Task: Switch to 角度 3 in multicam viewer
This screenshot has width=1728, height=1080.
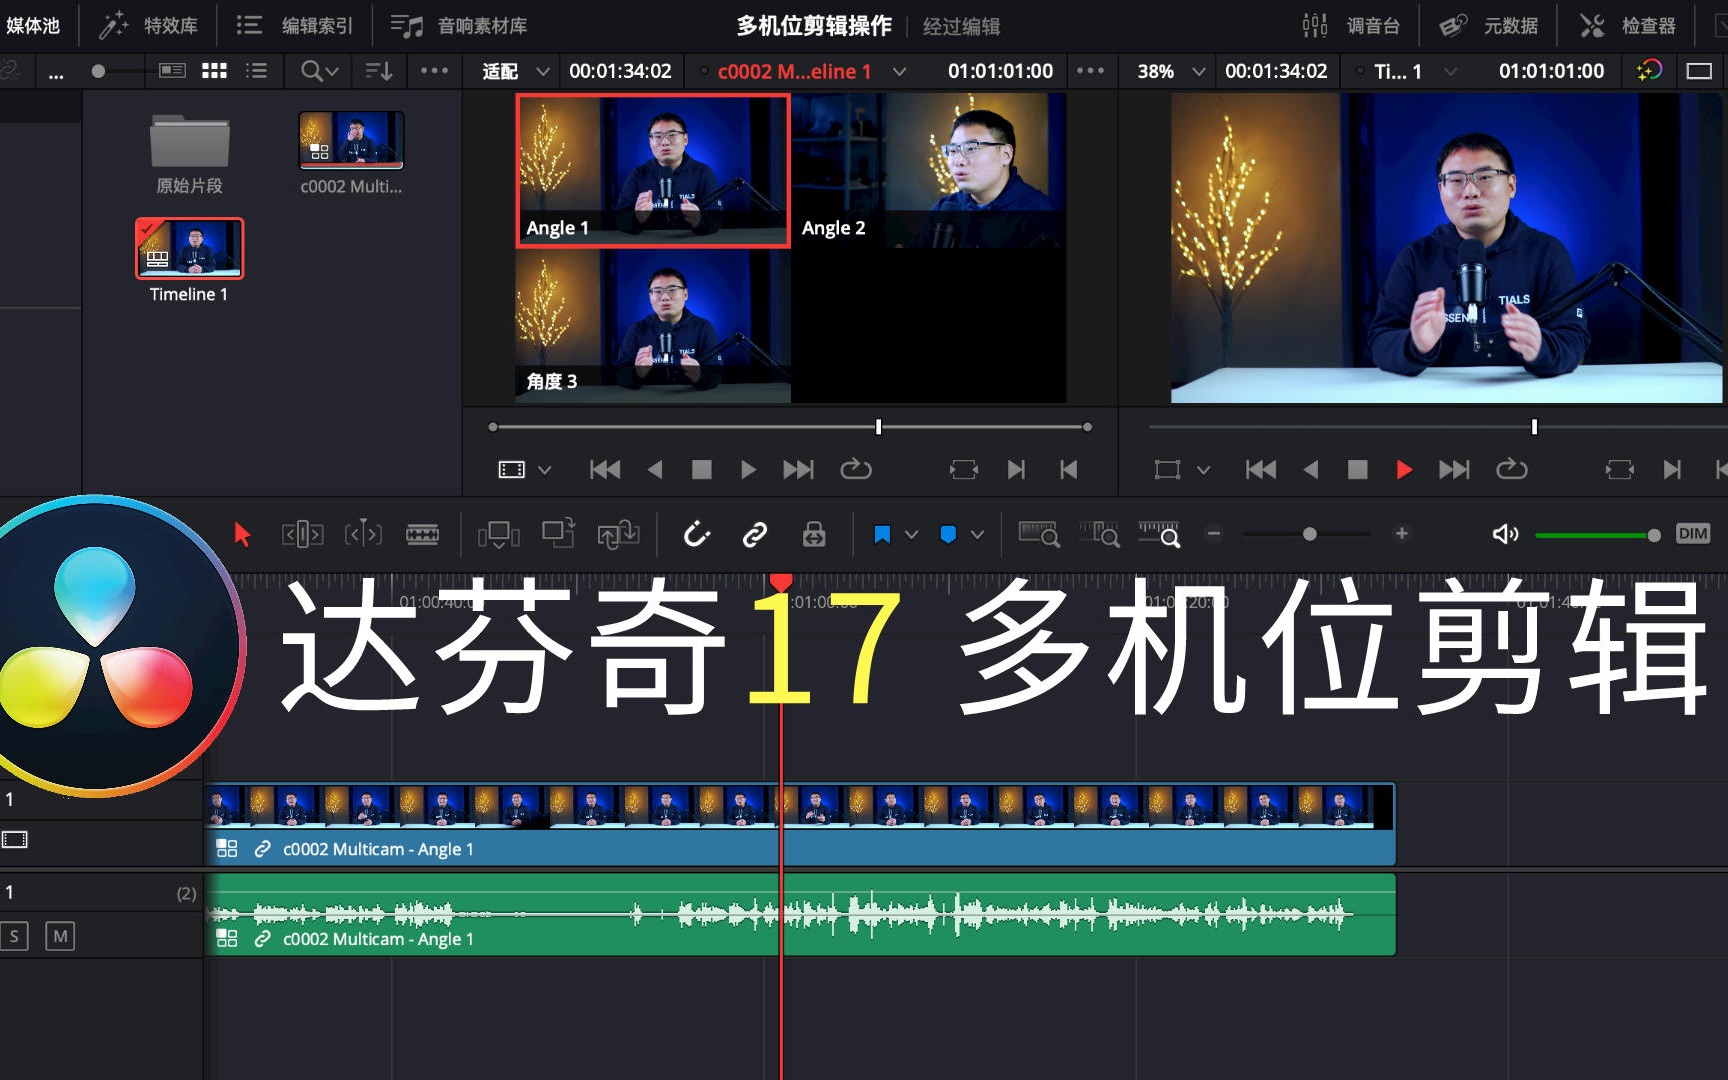Action: [x=653, y=325]
